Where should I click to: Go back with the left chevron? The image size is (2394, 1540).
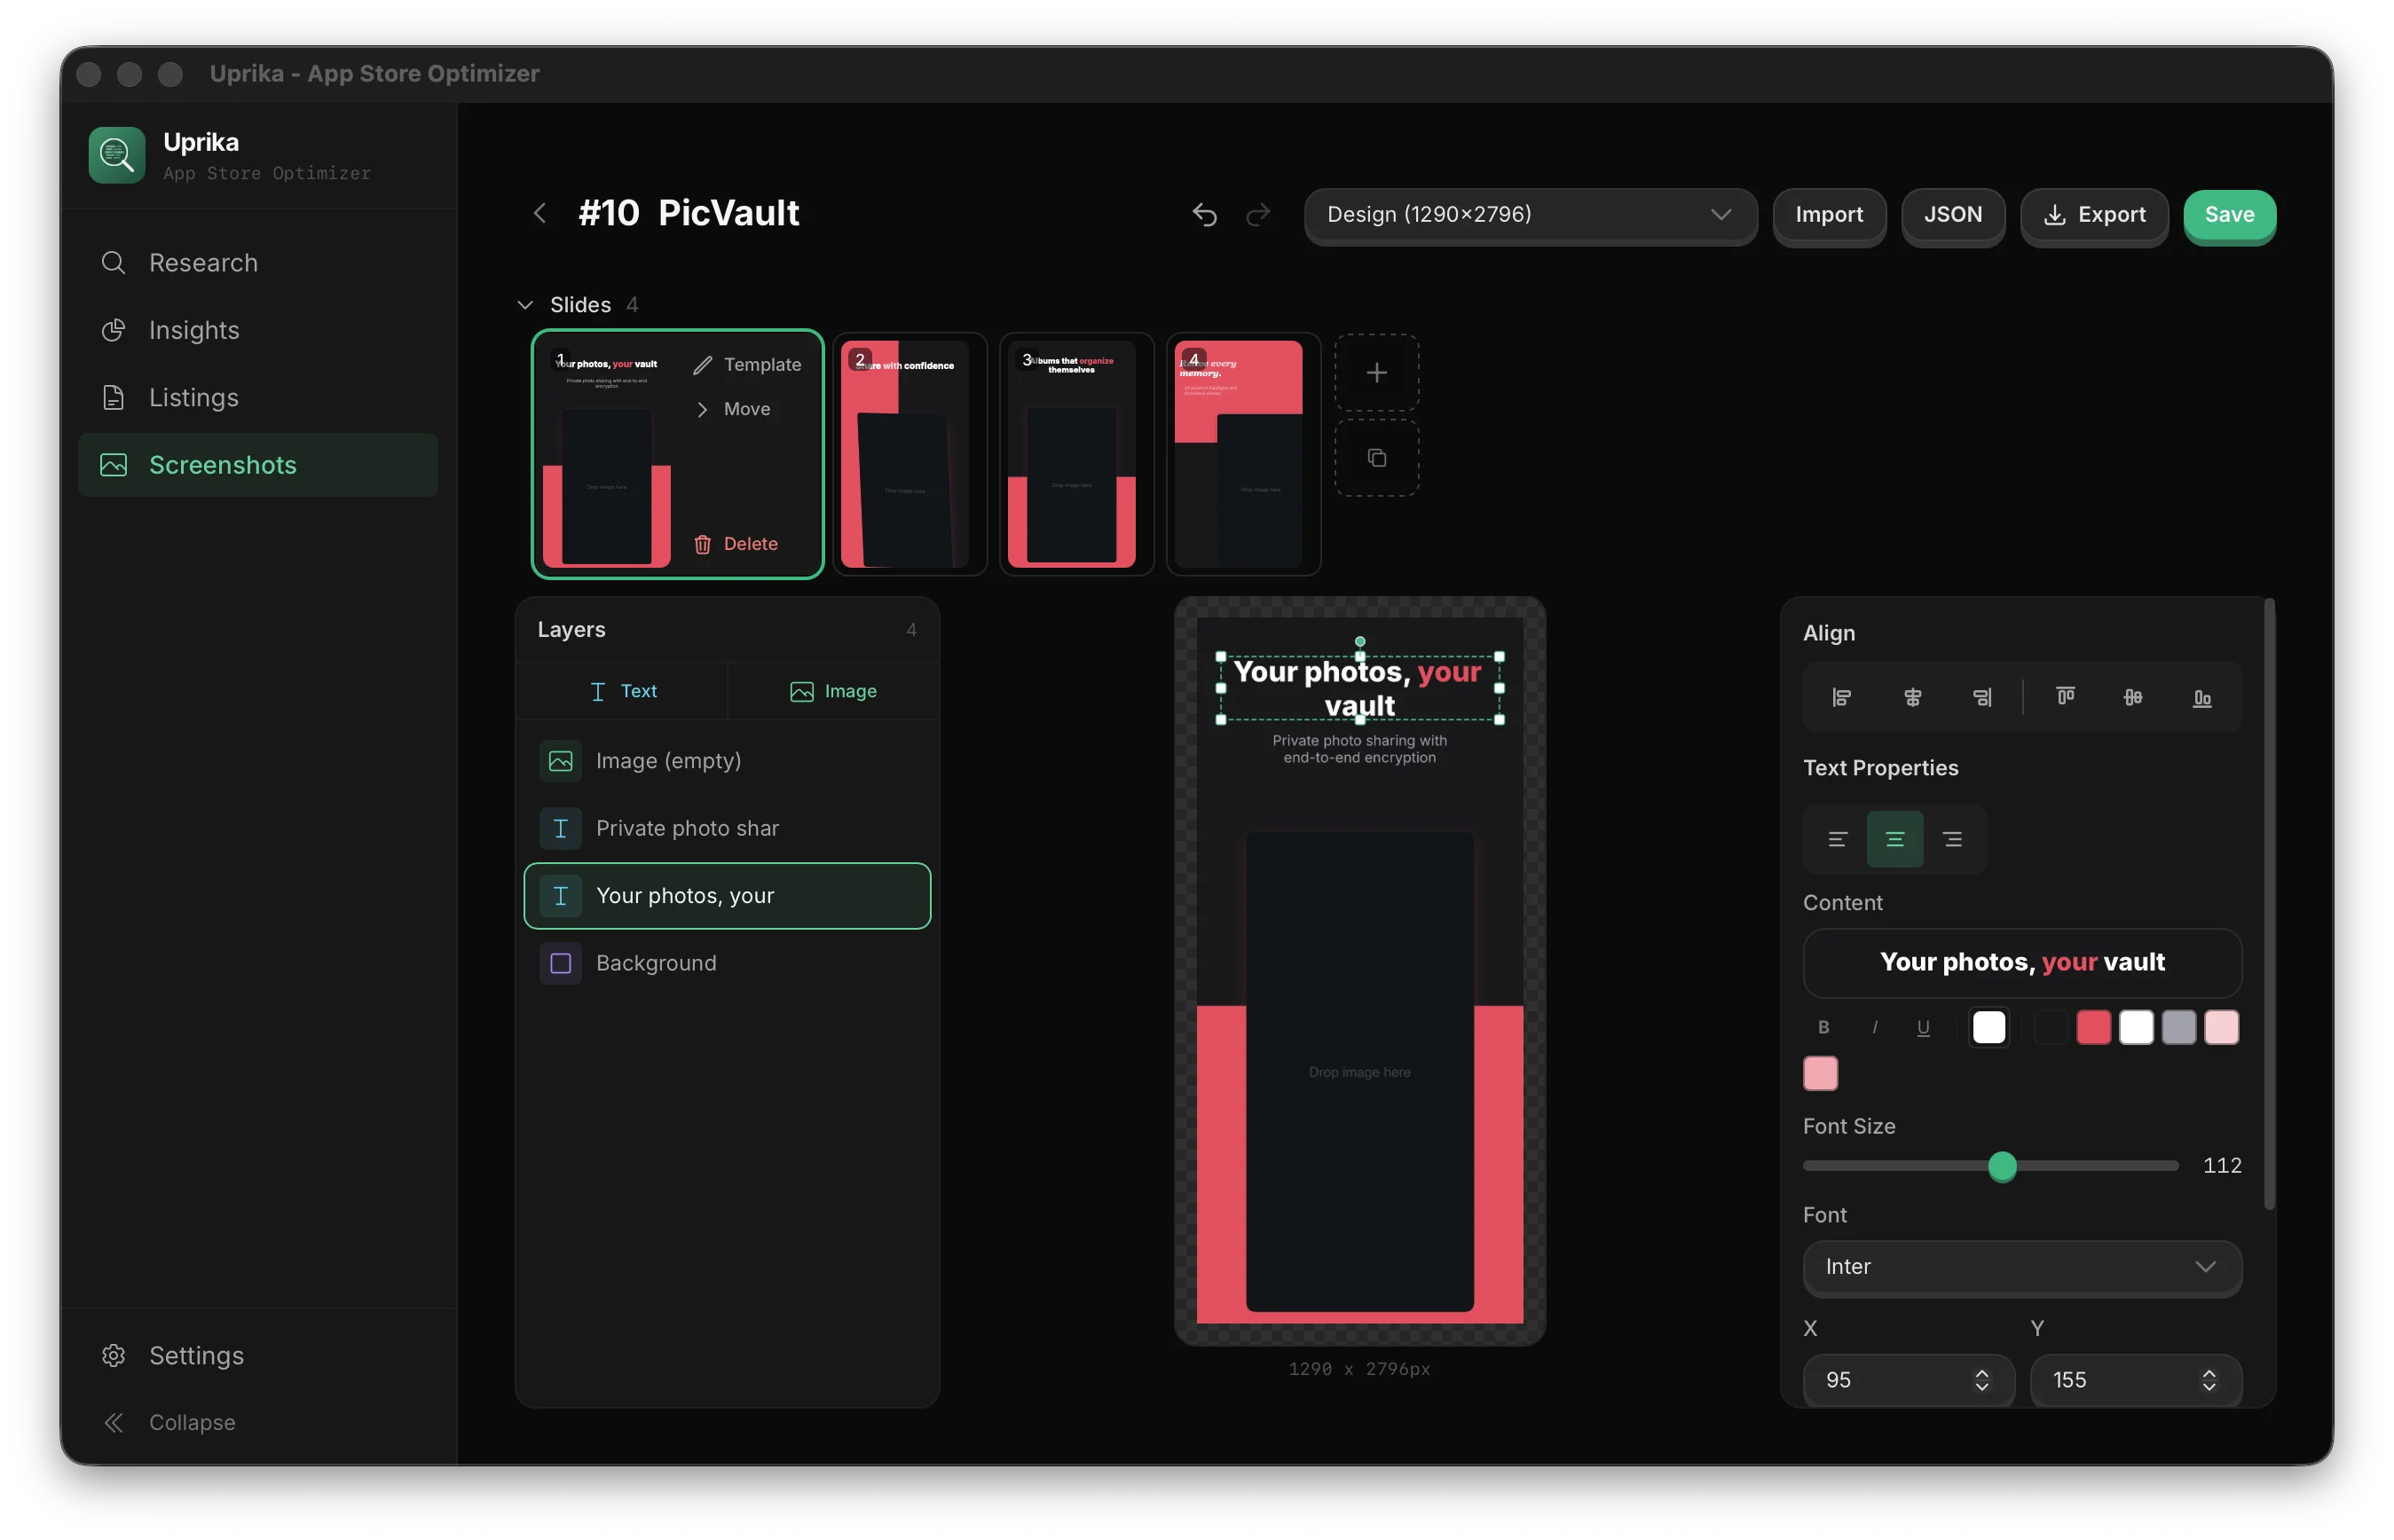coord(540,213)
